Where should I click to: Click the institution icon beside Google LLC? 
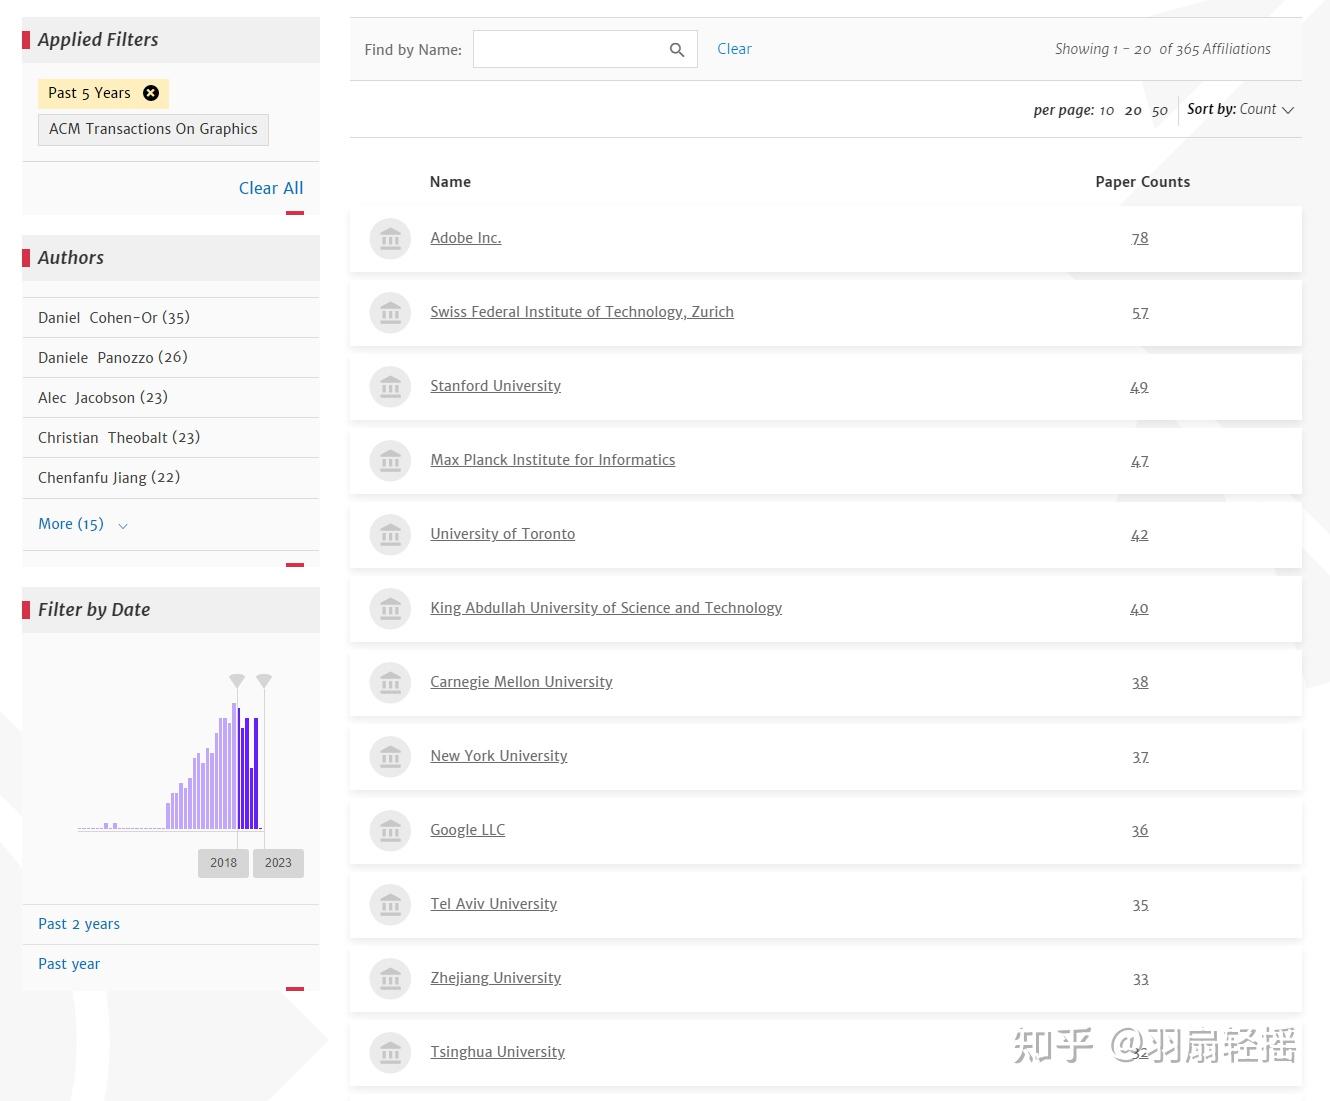click(390, 831)
